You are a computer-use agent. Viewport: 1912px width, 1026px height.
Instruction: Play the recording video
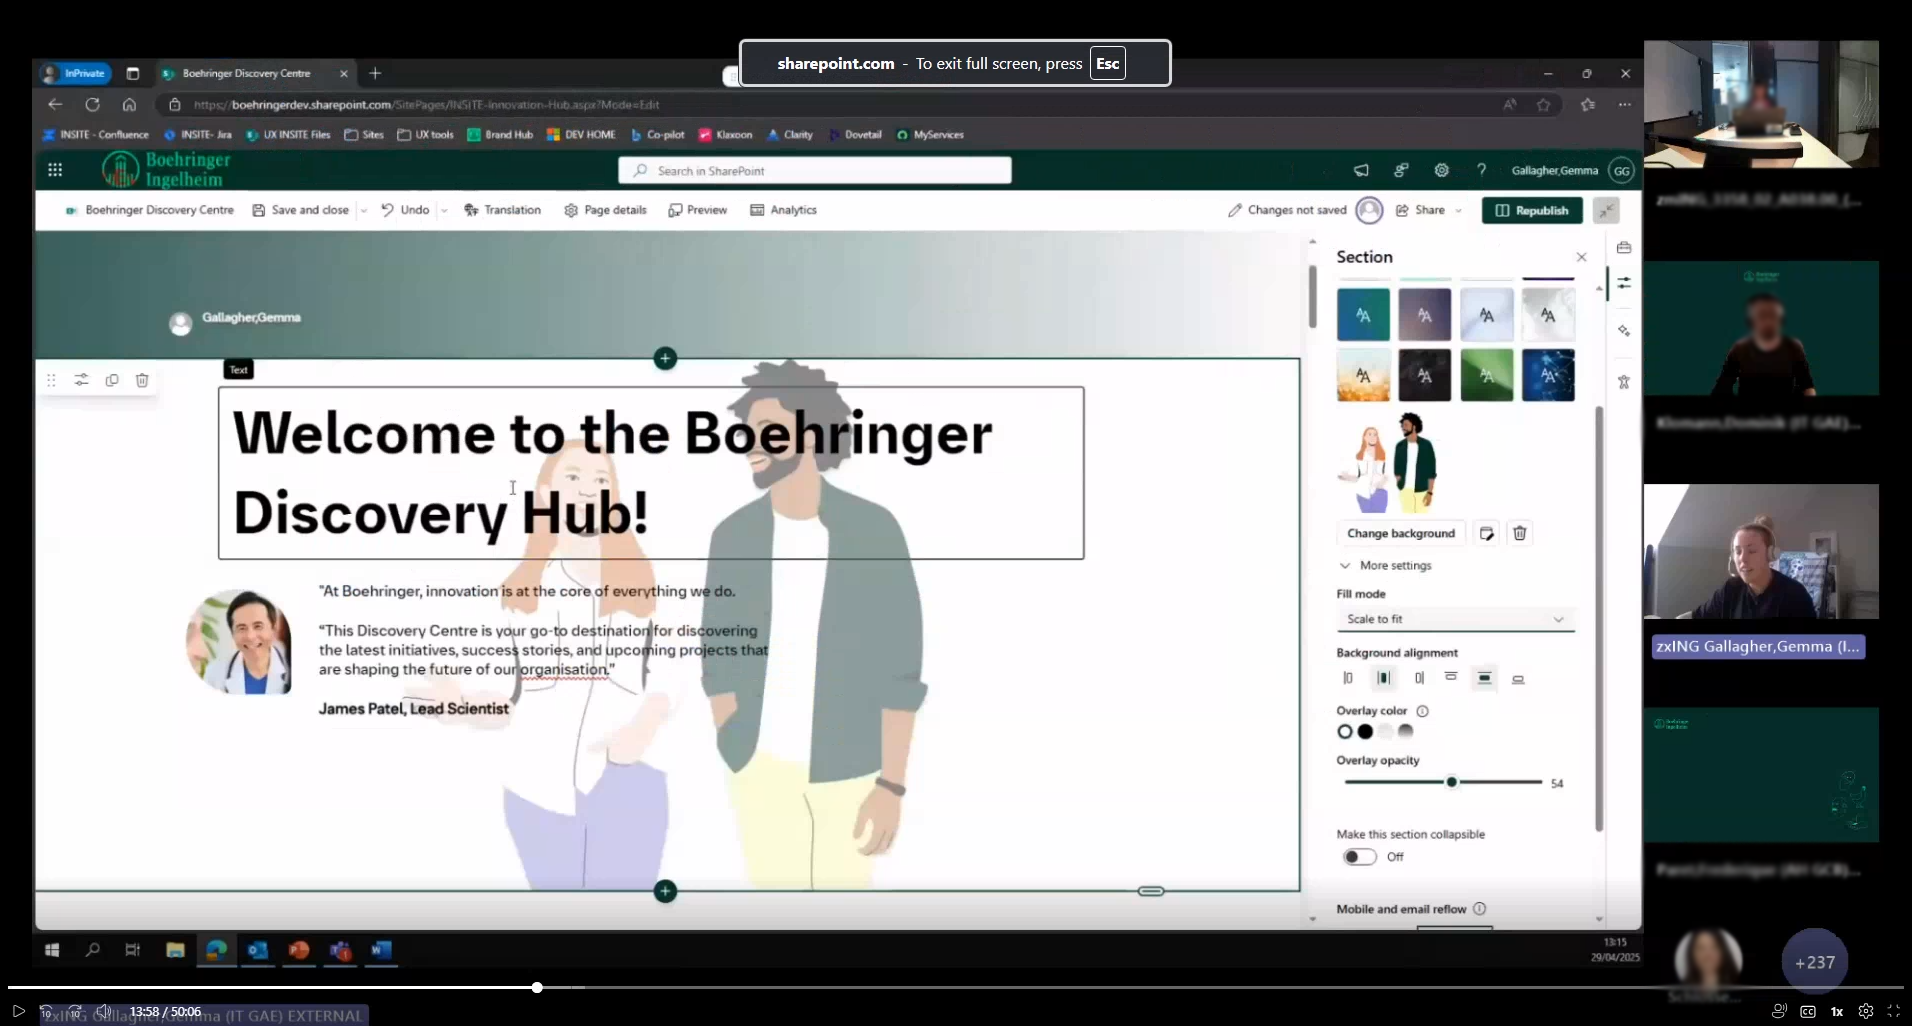tap(18, 1011)
